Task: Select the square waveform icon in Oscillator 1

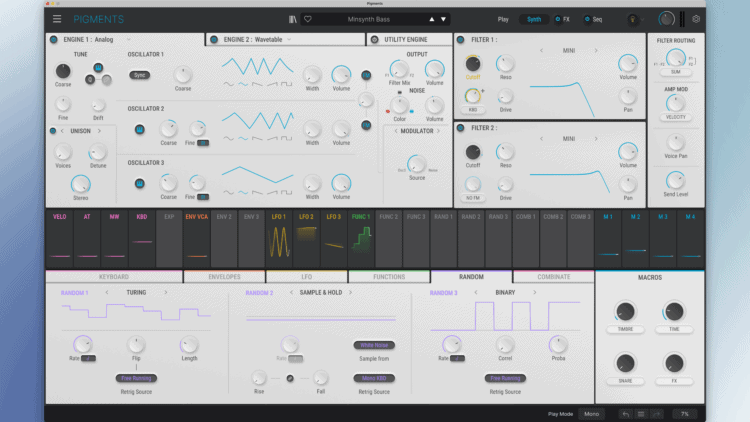Action: (x=287, y=84)
